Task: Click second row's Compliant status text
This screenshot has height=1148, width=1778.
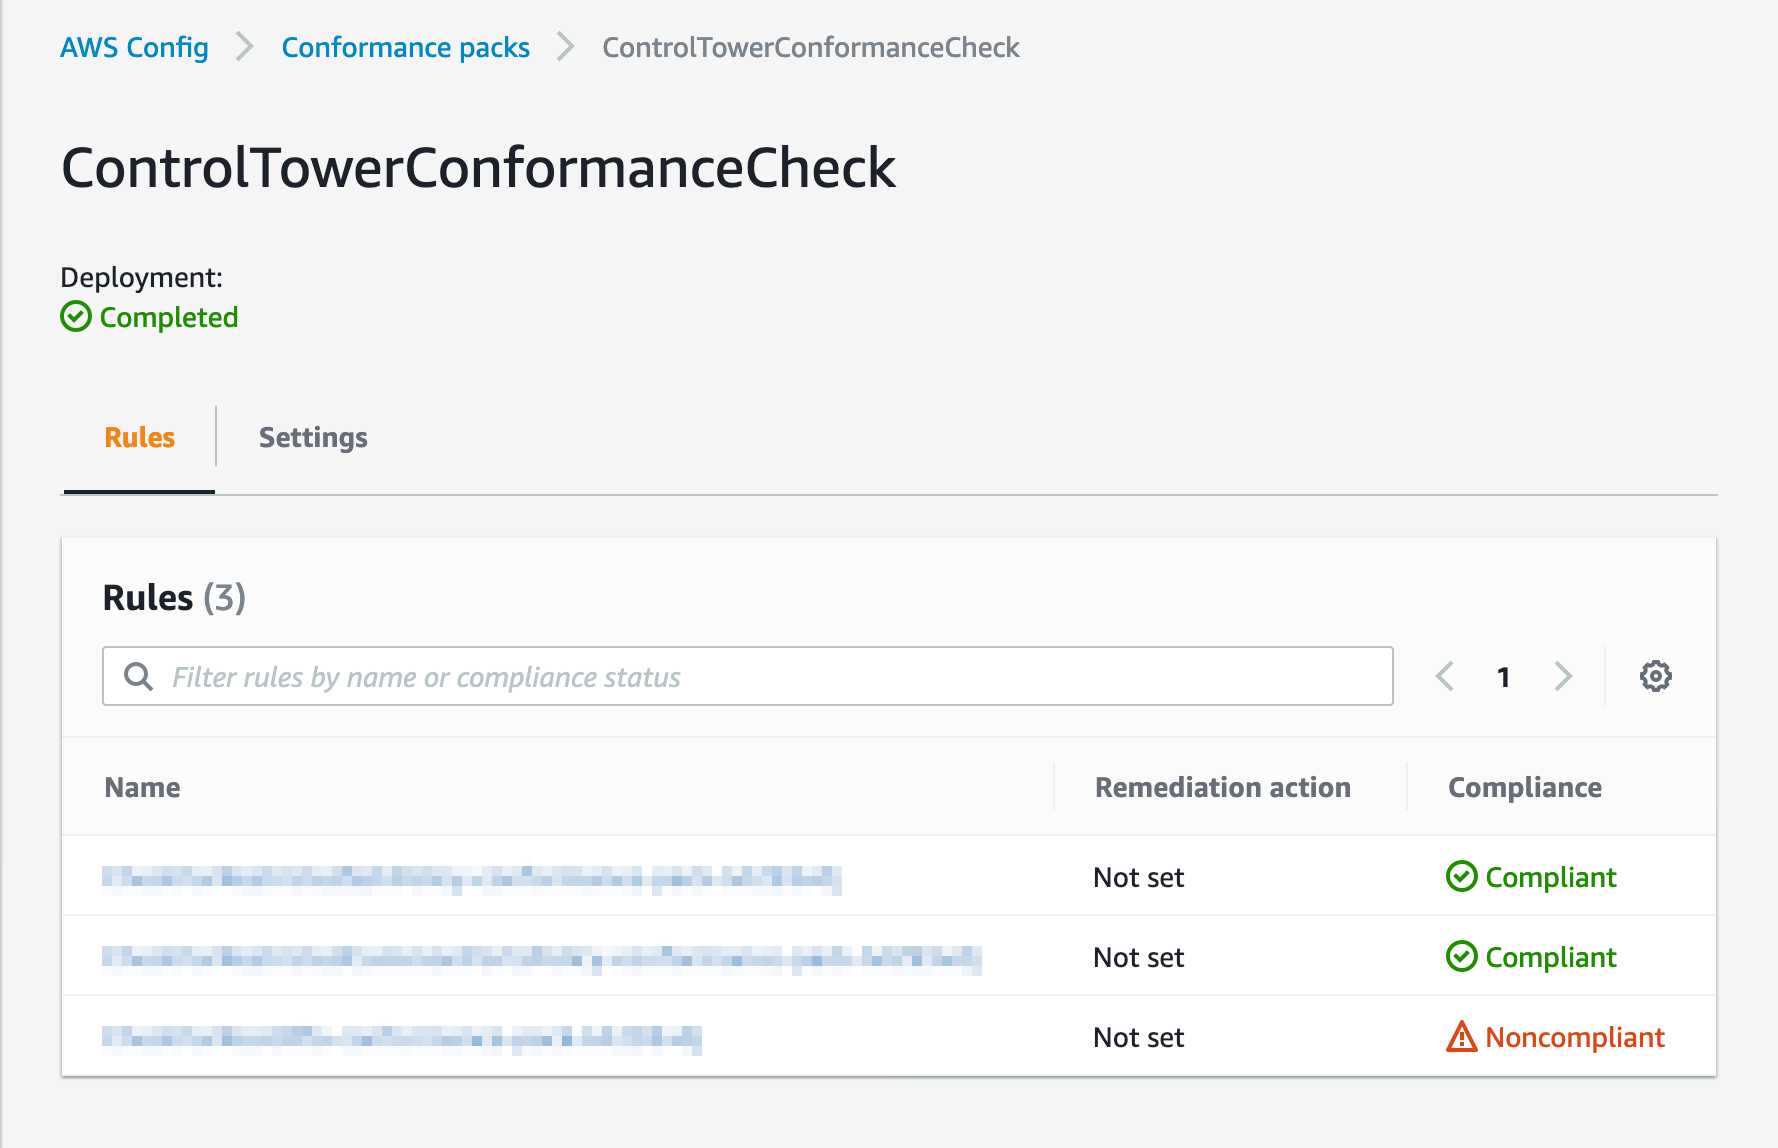Action: 1551,957
